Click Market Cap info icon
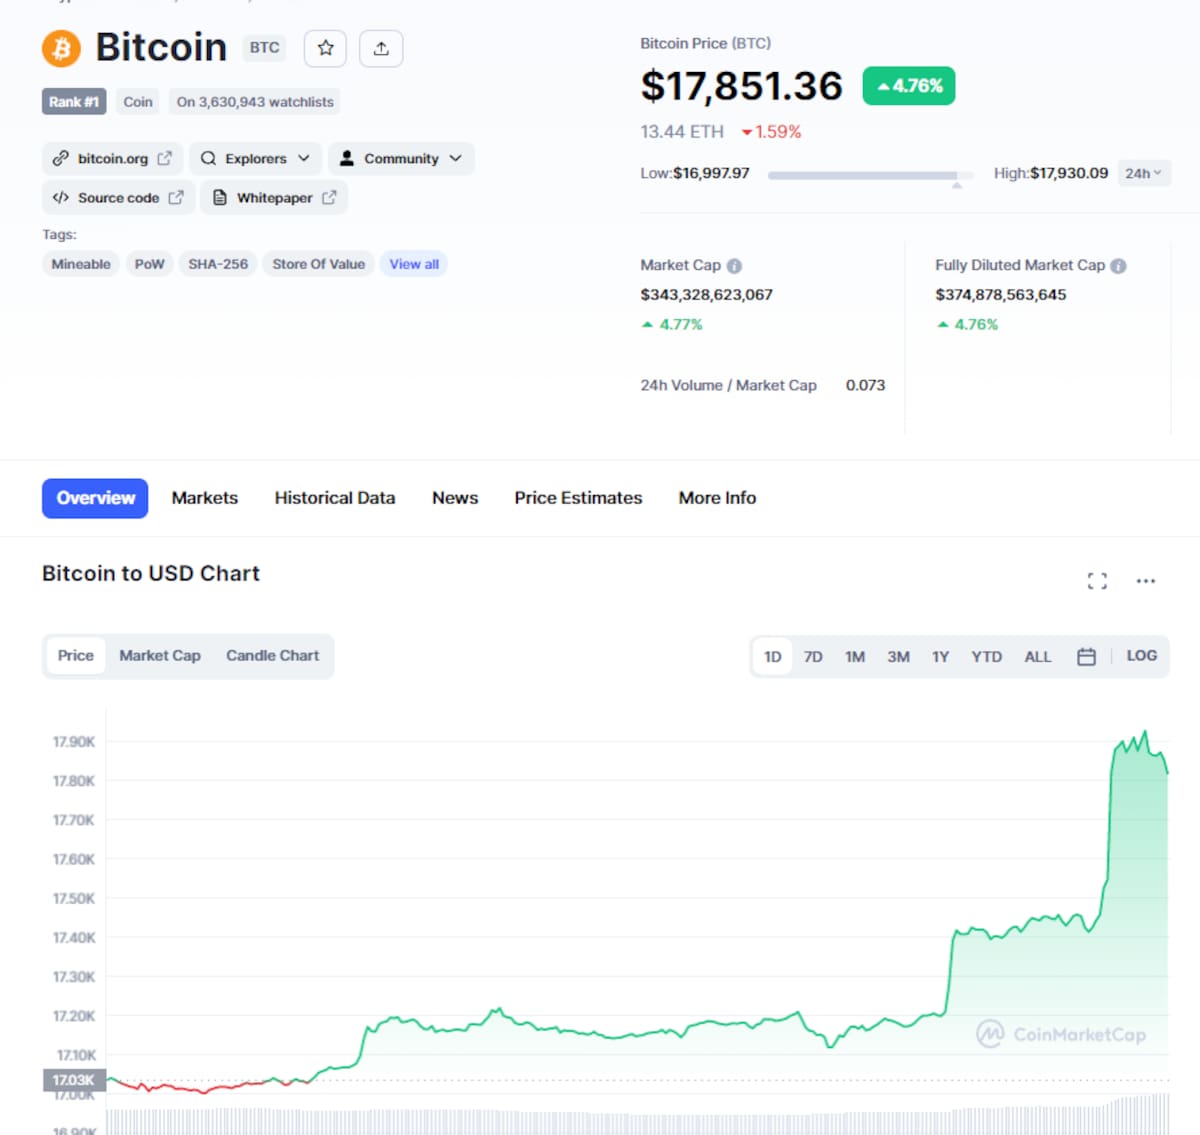Image resolution: width=1200 pixels, height=1135 pixels. tap(734, 266)
